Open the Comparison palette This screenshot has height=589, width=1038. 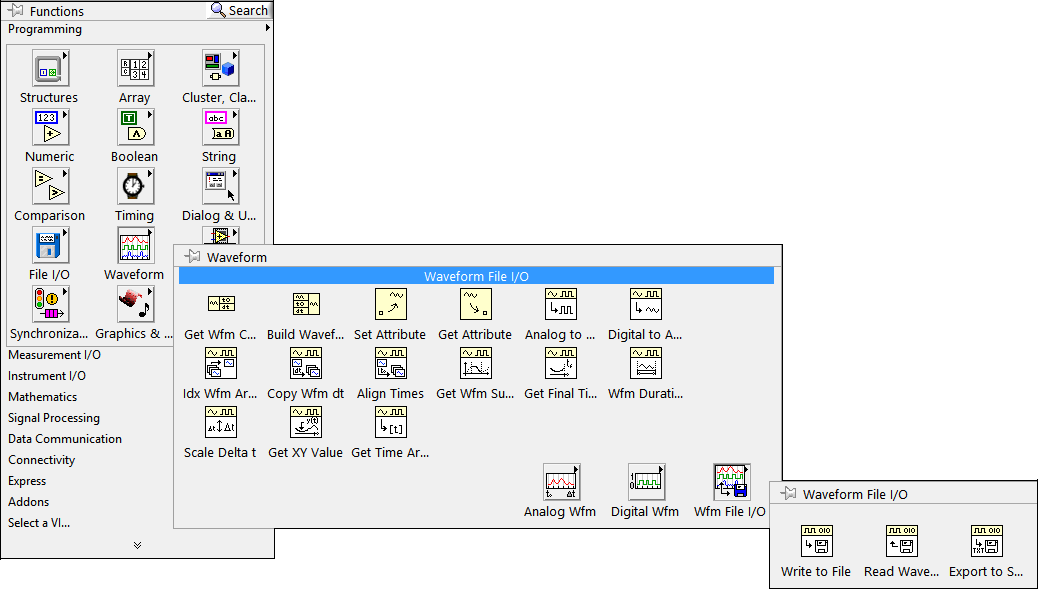(51, 186)
